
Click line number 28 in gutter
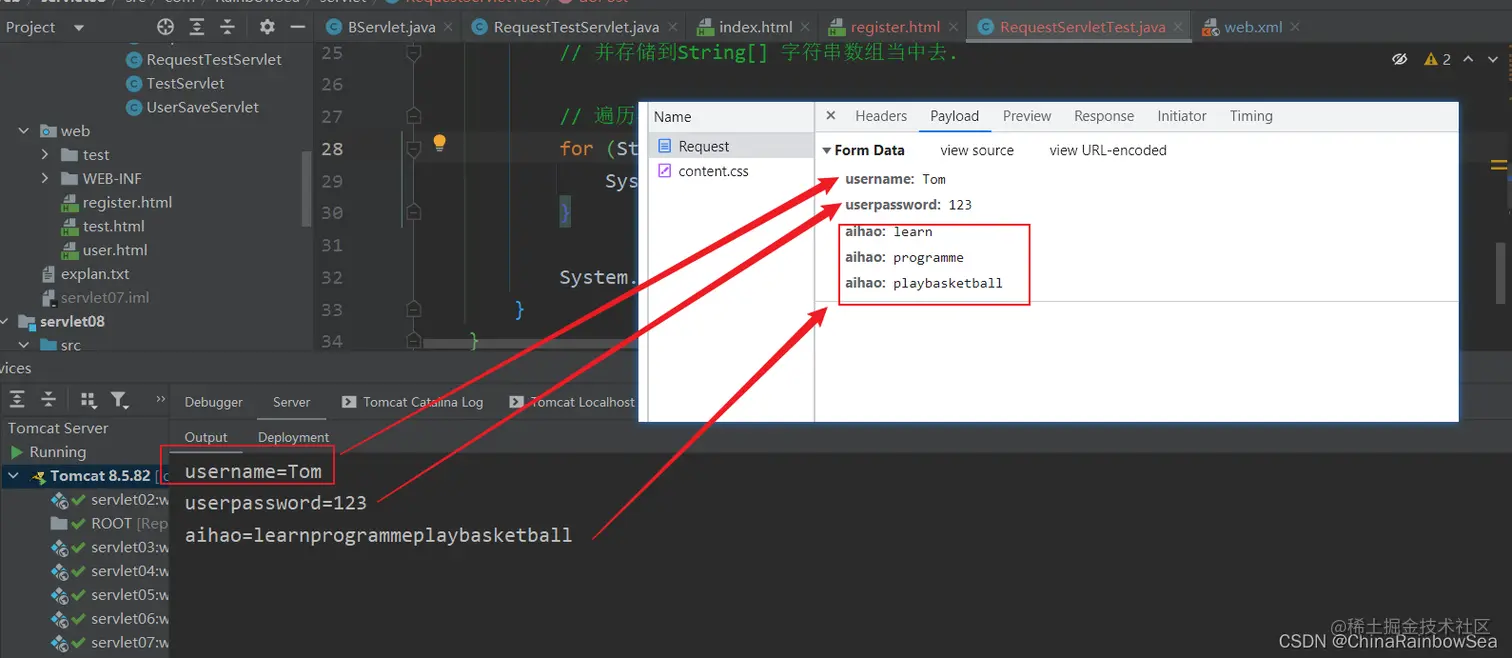tap(332, 149)
